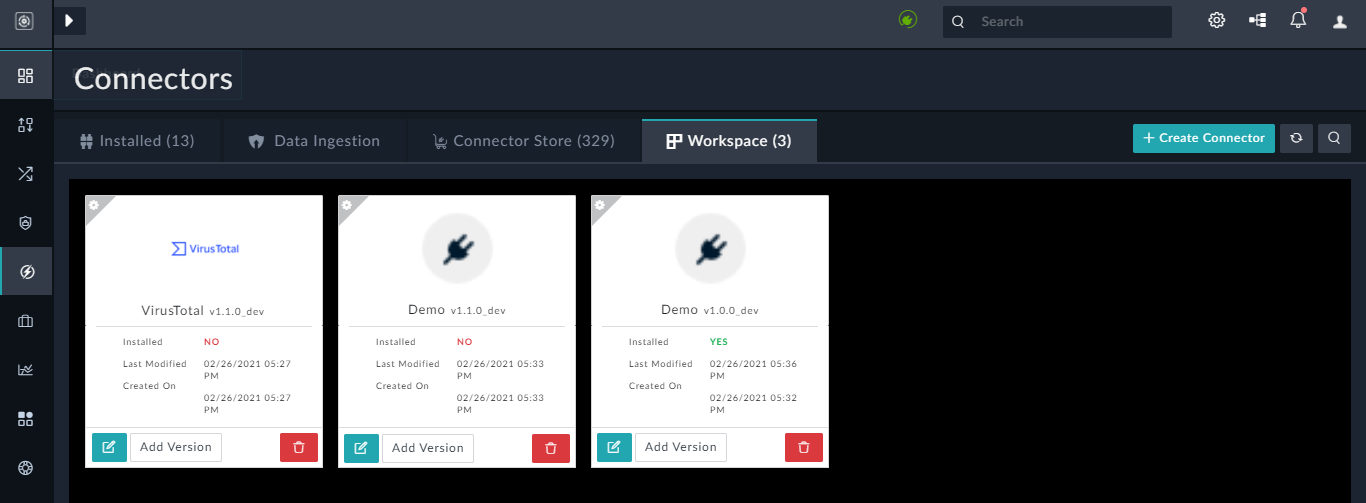The height and width of the screenshot is (503, 1366).
Task: Open the widgets grid icon in the sidebar
Action: (x=26, y=419)
